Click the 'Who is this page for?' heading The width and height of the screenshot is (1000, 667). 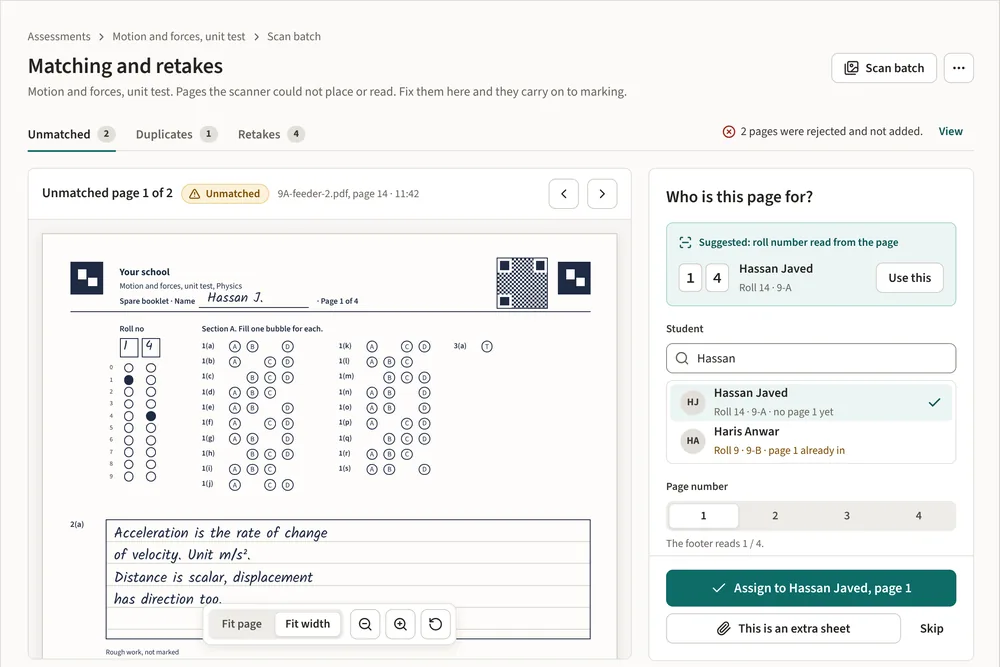coord(739,197)
